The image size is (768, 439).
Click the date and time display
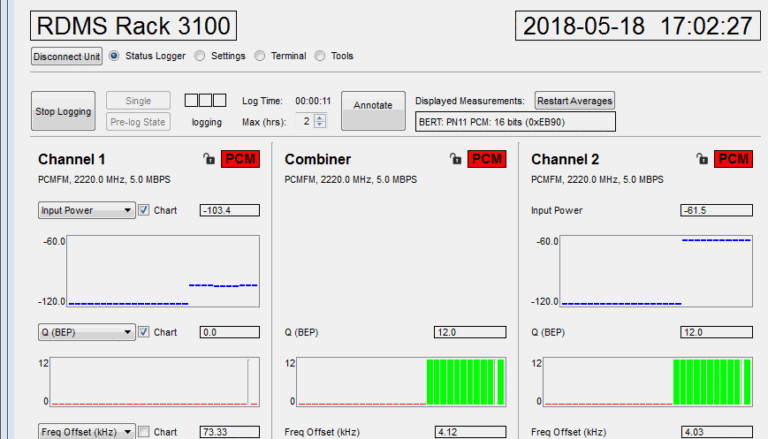(x=638, y=25)
